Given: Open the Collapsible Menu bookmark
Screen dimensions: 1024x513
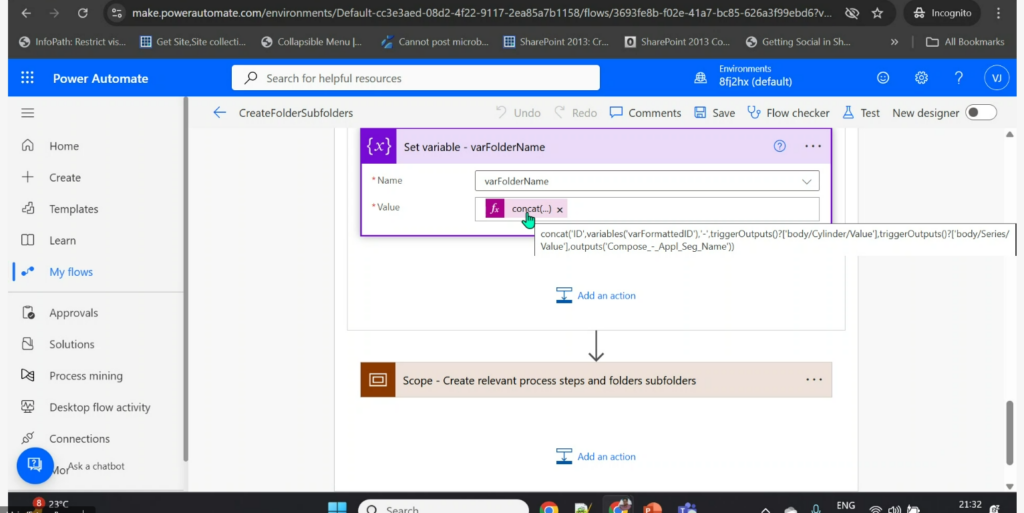Looking at the screenshot, I should pyautogui.click(x=312, y=42).
